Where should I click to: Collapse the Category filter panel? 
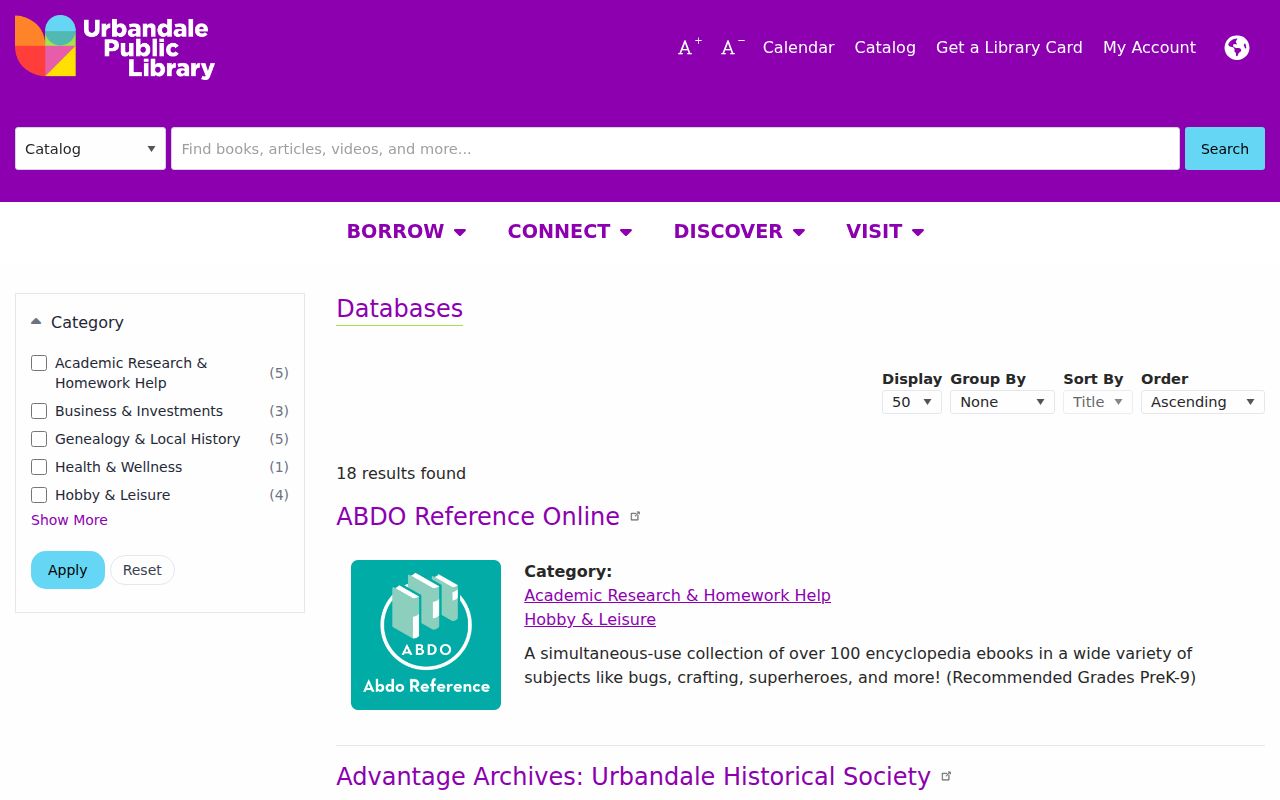78,322
